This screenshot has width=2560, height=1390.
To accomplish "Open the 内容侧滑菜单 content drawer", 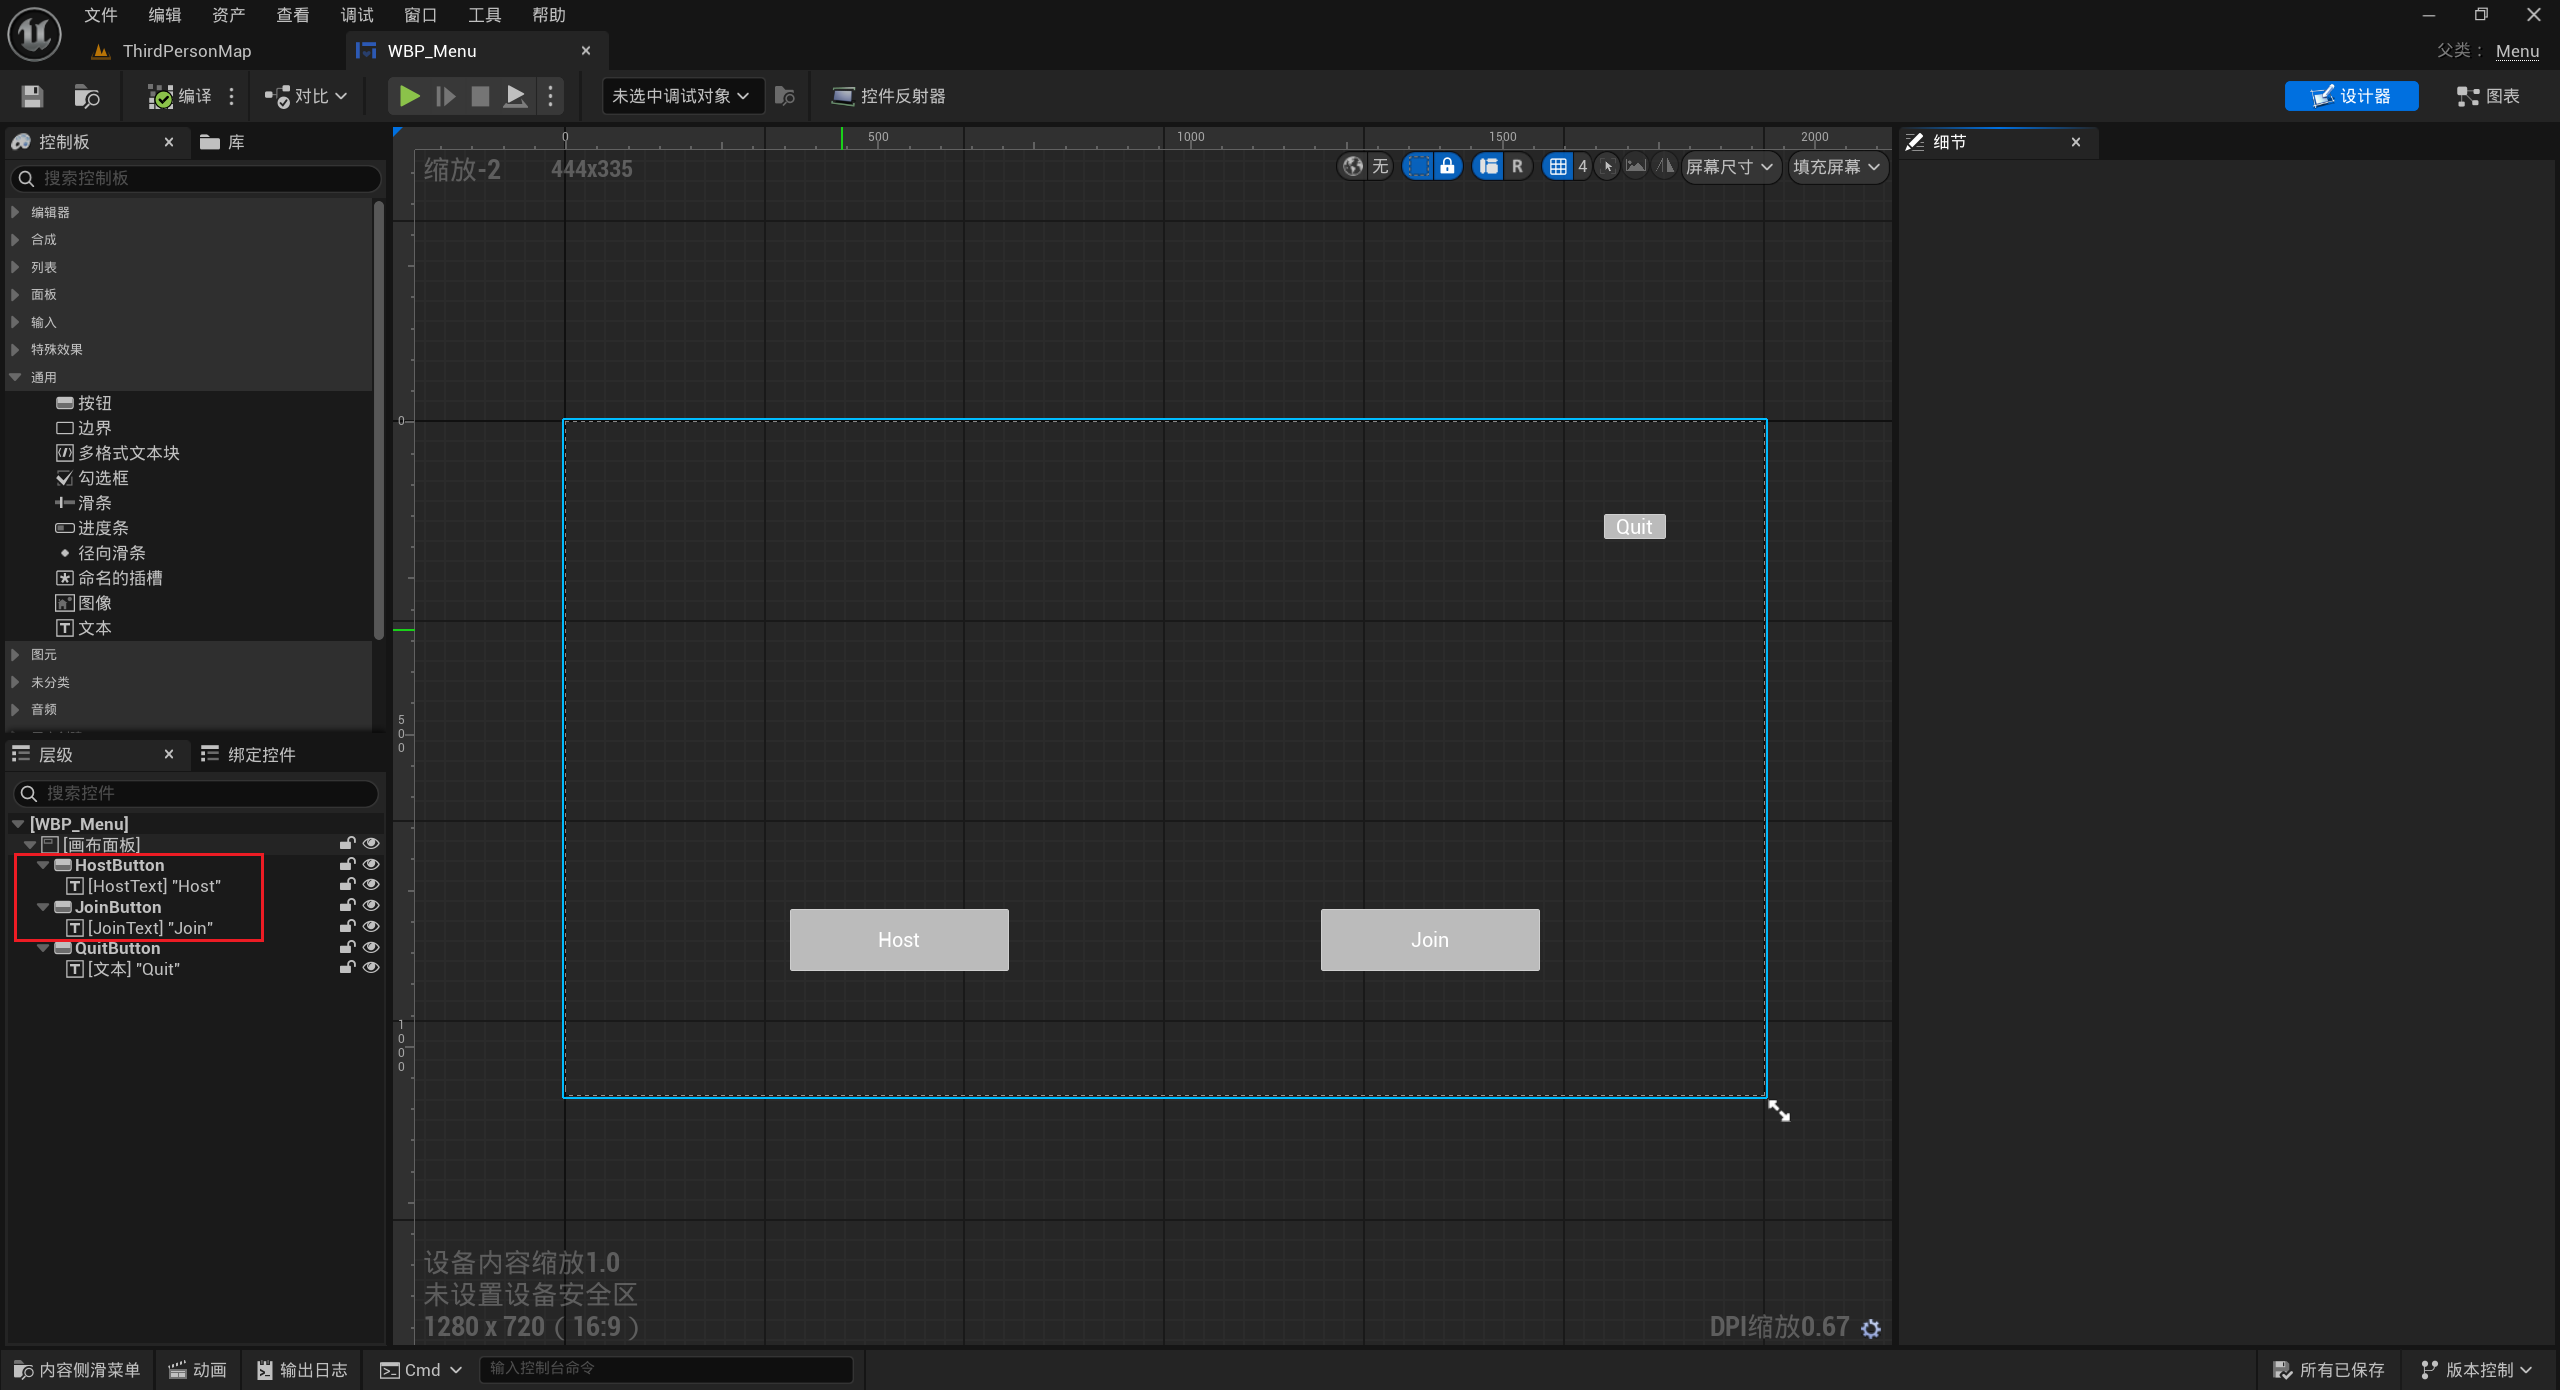I will (x=77, y=1370).
